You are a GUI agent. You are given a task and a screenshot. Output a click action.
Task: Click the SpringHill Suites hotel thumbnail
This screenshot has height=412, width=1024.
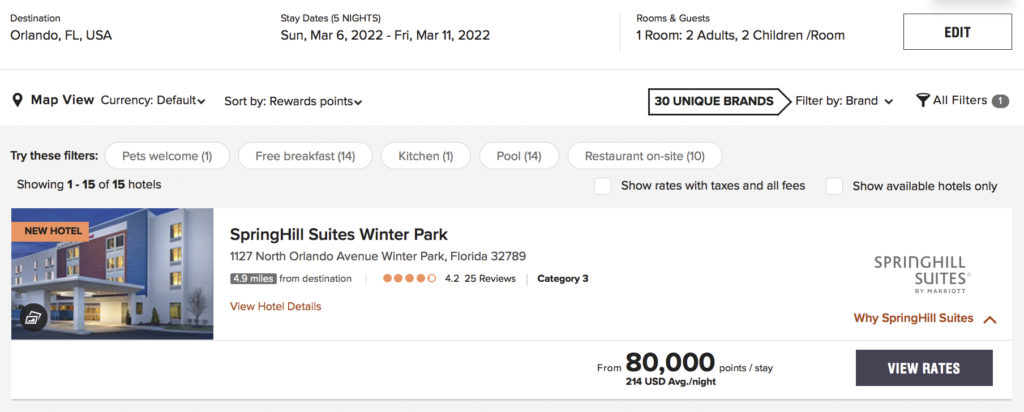112,274
